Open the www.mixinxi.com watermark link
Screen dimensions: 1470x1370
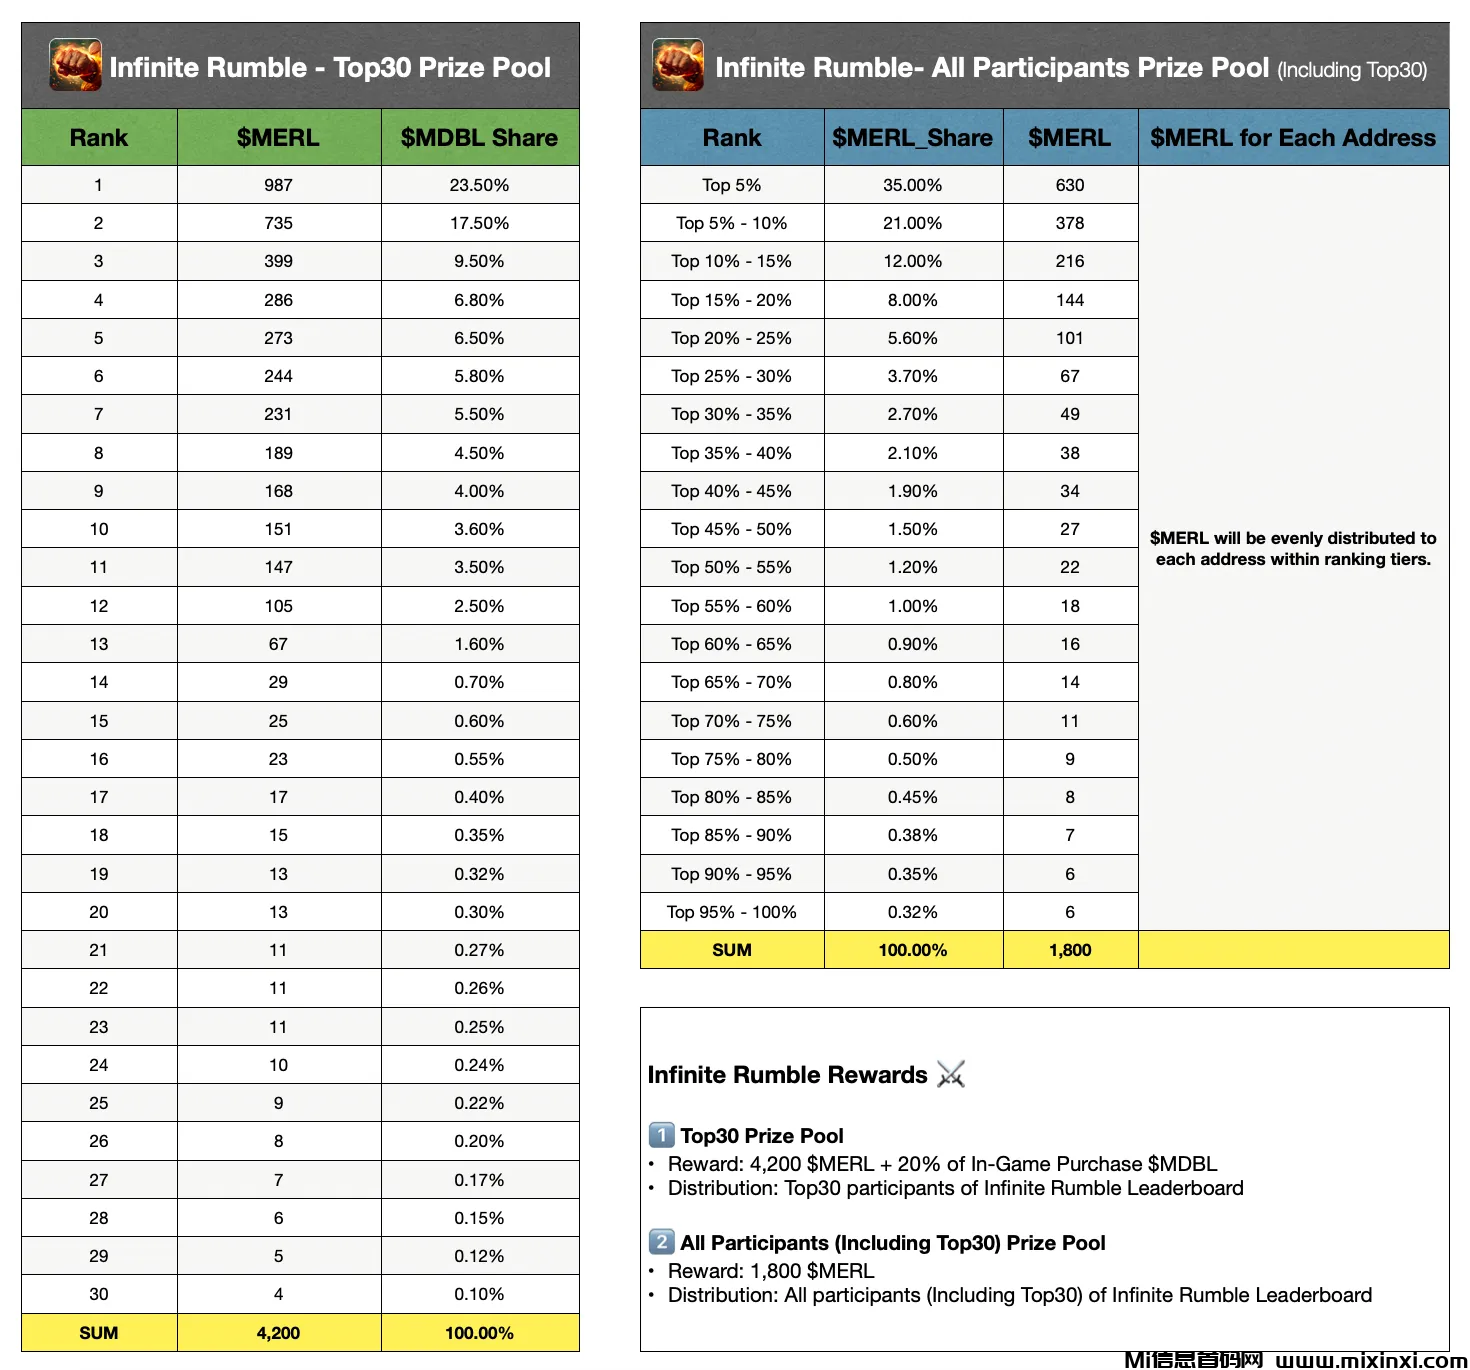point(1370,1359)
